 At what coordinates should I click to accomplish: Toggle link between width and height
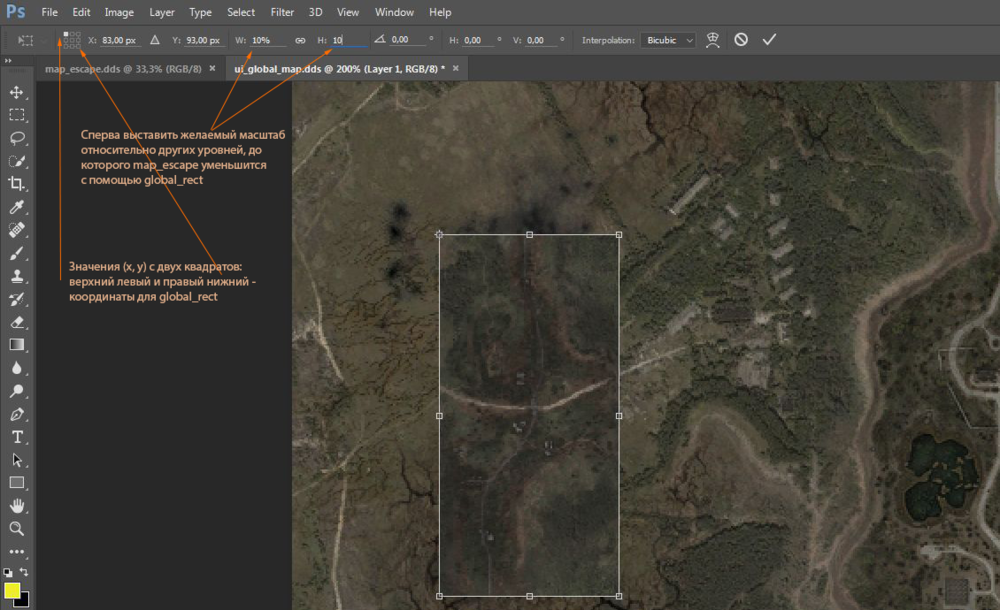point(300,41)
